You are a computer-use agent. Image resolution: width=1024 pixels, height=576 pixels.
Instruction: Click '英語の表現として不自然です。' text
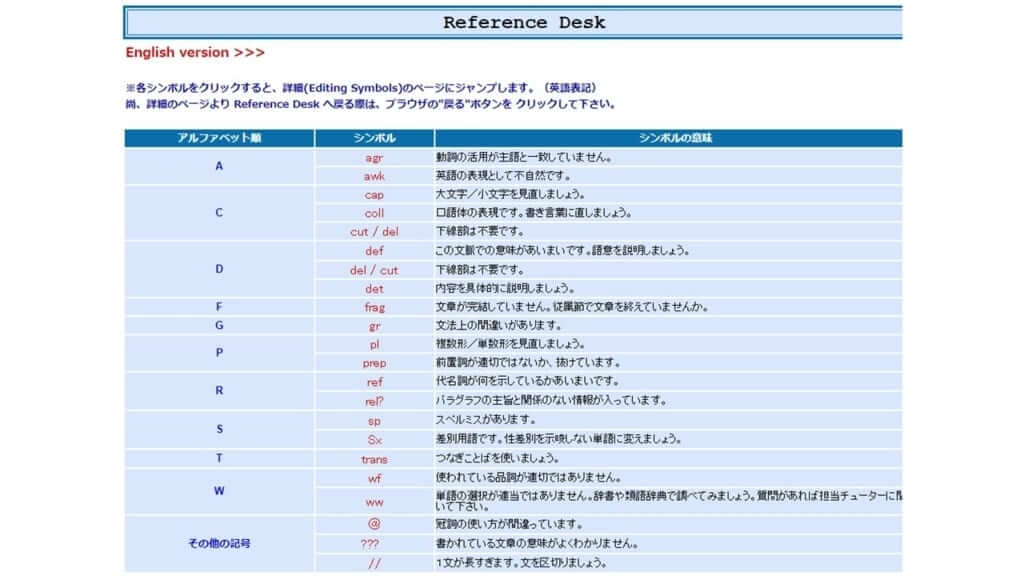[504, 176]
